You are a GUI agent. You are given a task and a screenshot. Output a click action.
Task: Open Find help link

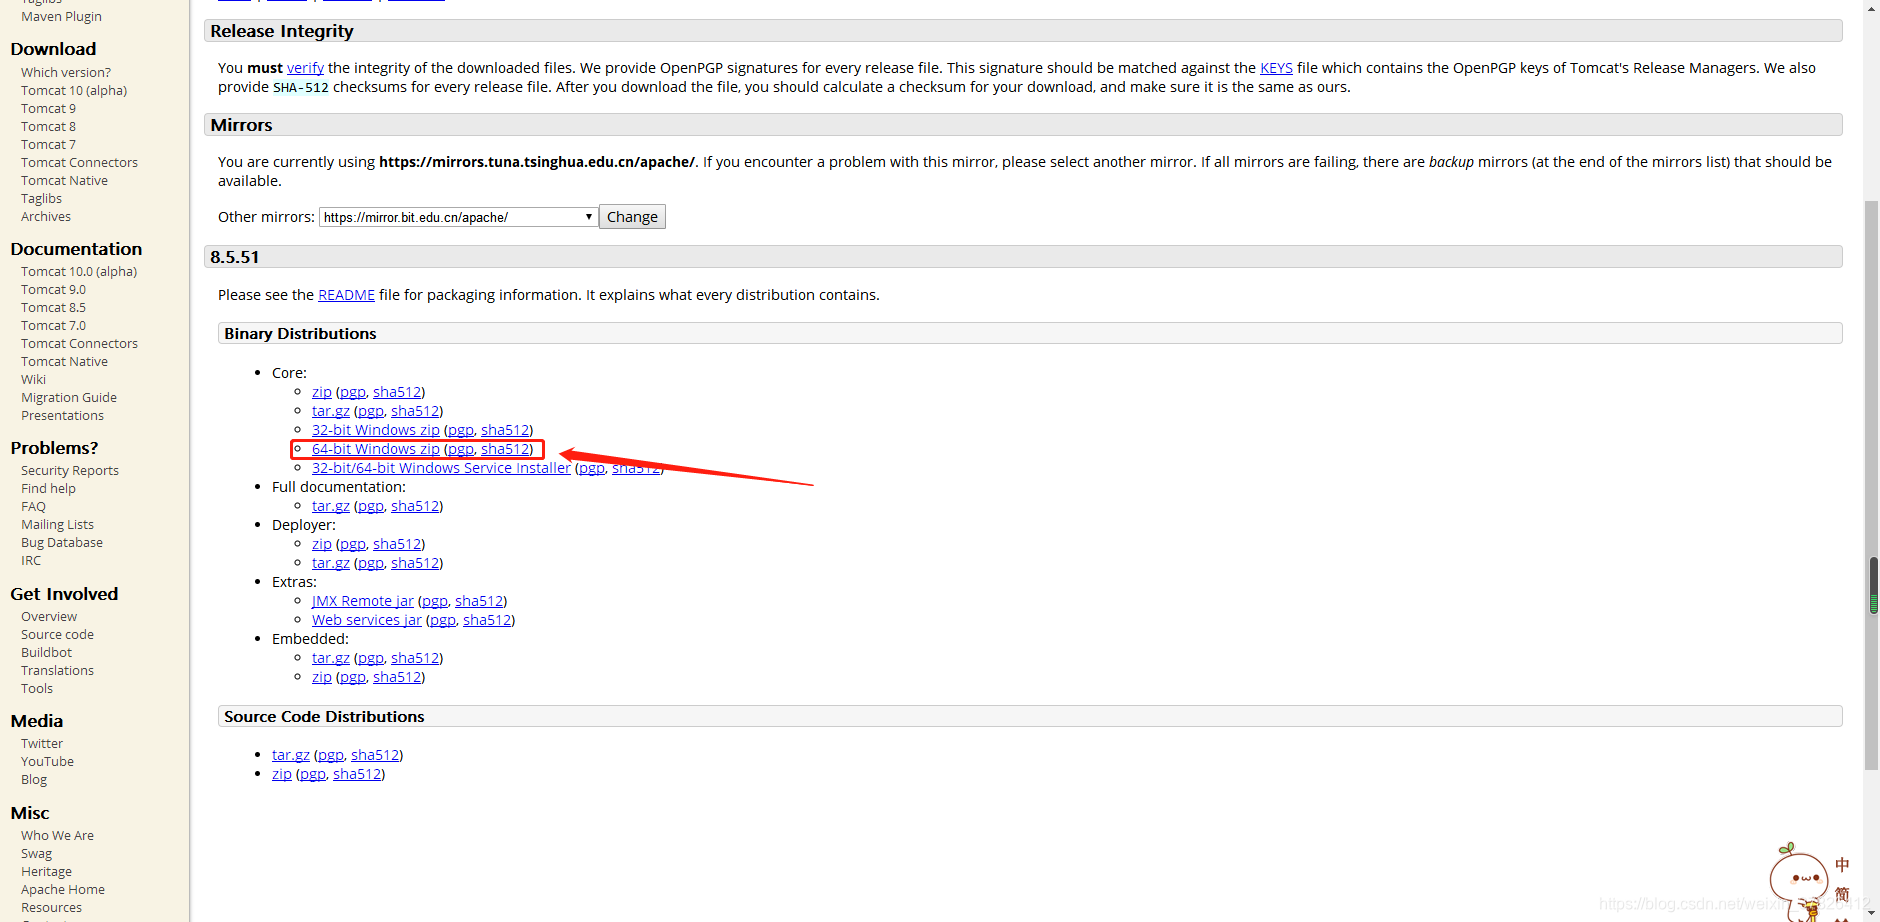pyautogui.click(x=48, y=488)
